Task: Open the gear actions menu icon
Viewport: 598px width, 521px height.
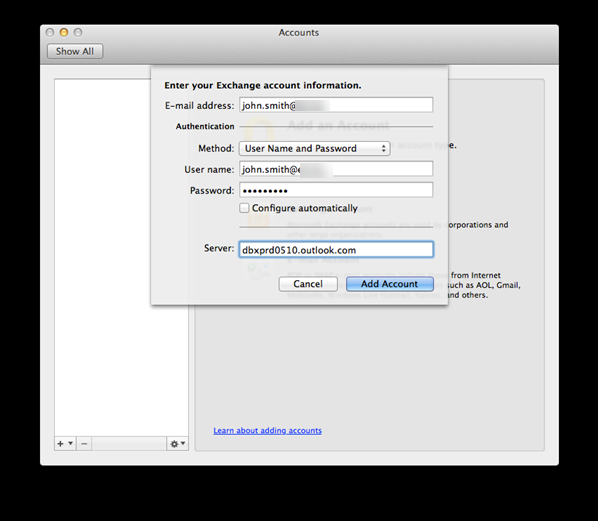Action: 174,444
